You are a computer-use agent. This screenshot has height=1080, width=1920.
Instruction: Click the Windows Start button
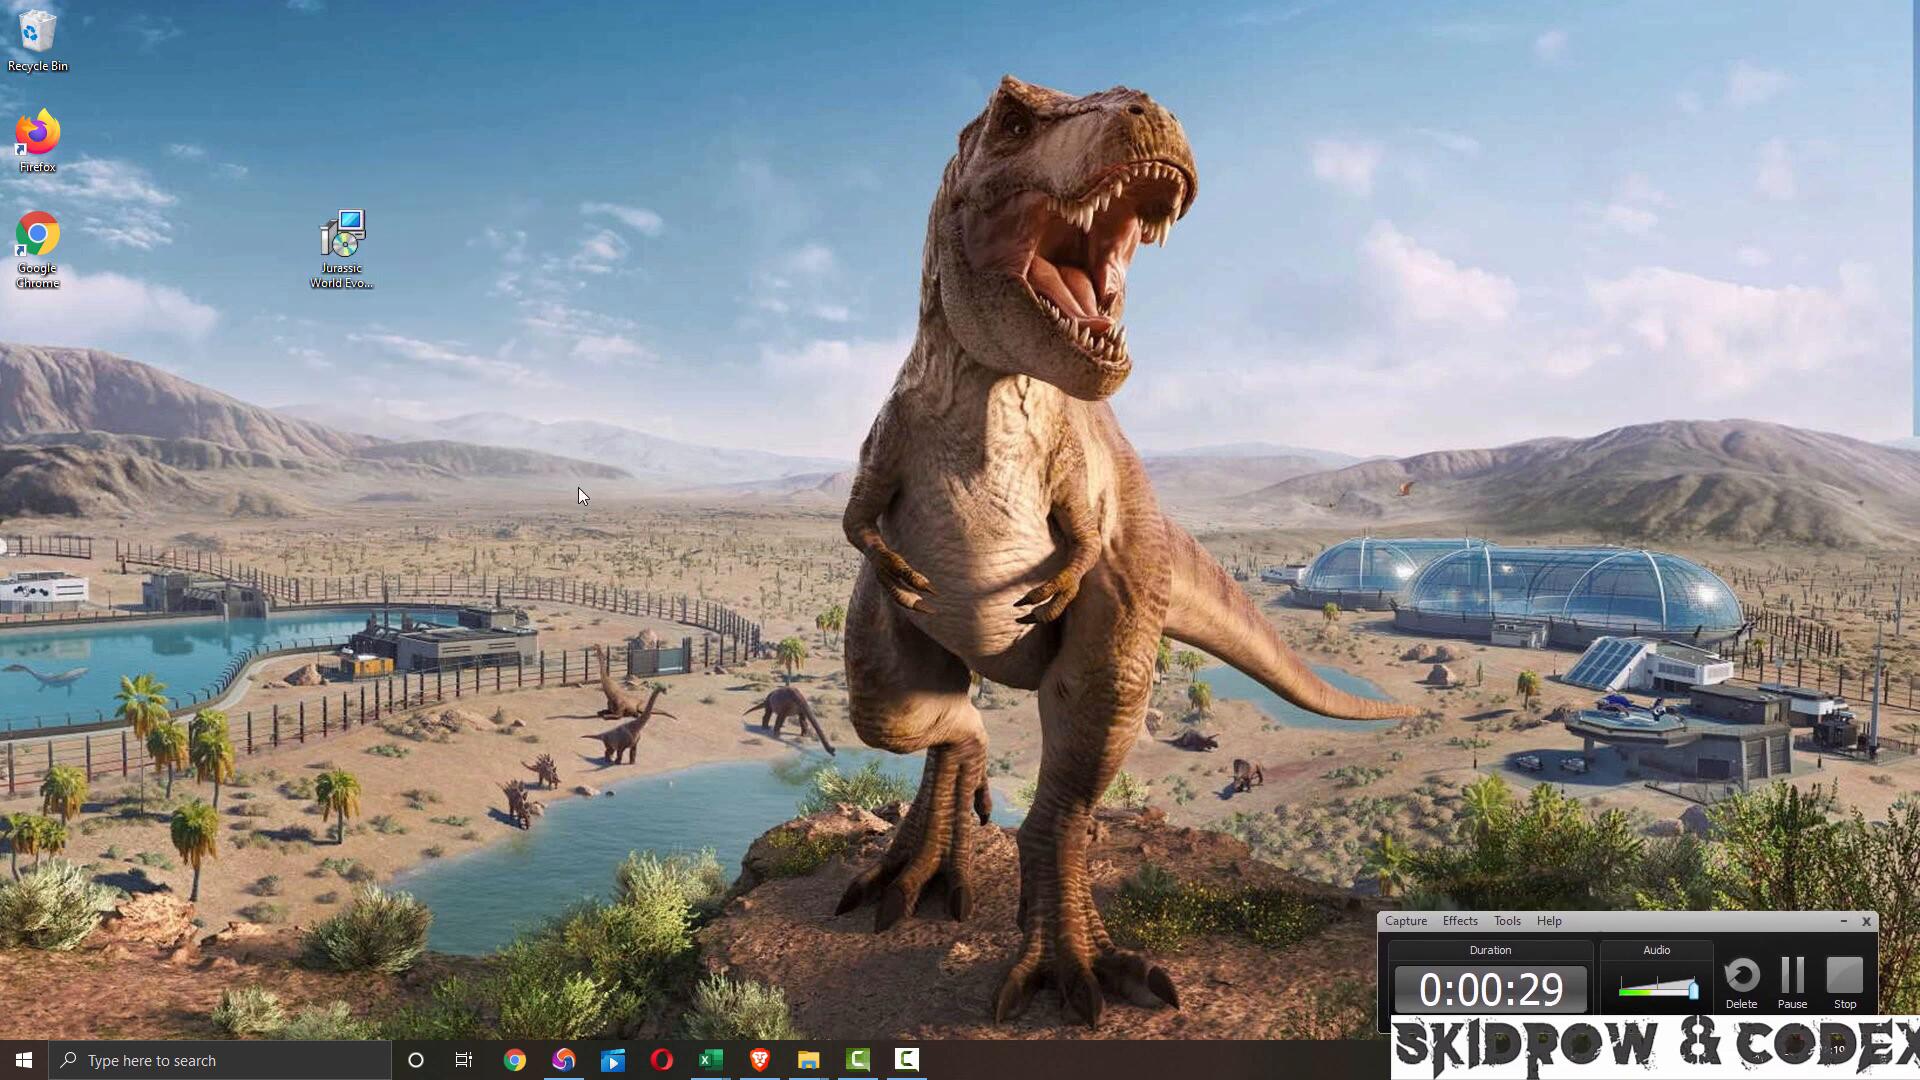tap(24, 1060)
